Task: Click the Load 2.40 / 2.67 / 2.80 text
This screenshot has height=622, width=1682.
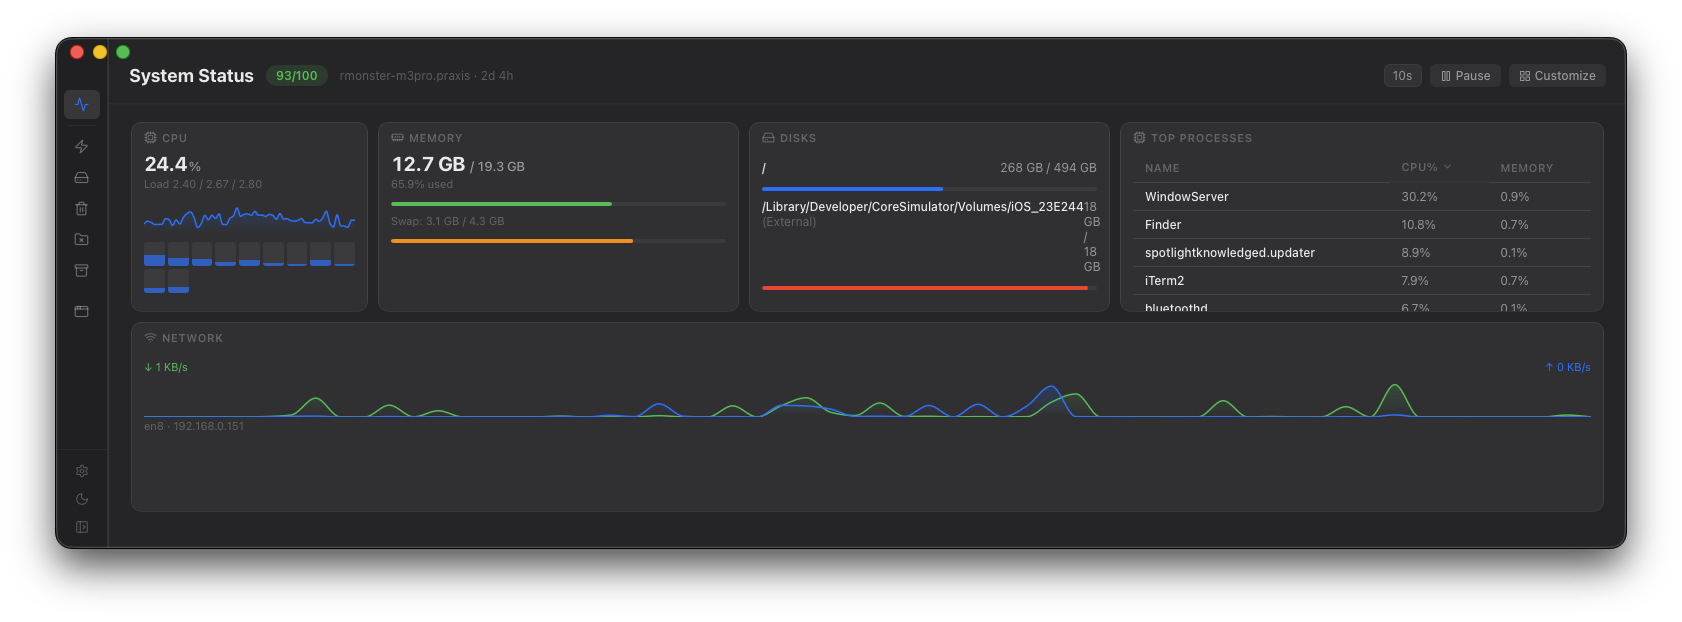Action: [203, 184]
